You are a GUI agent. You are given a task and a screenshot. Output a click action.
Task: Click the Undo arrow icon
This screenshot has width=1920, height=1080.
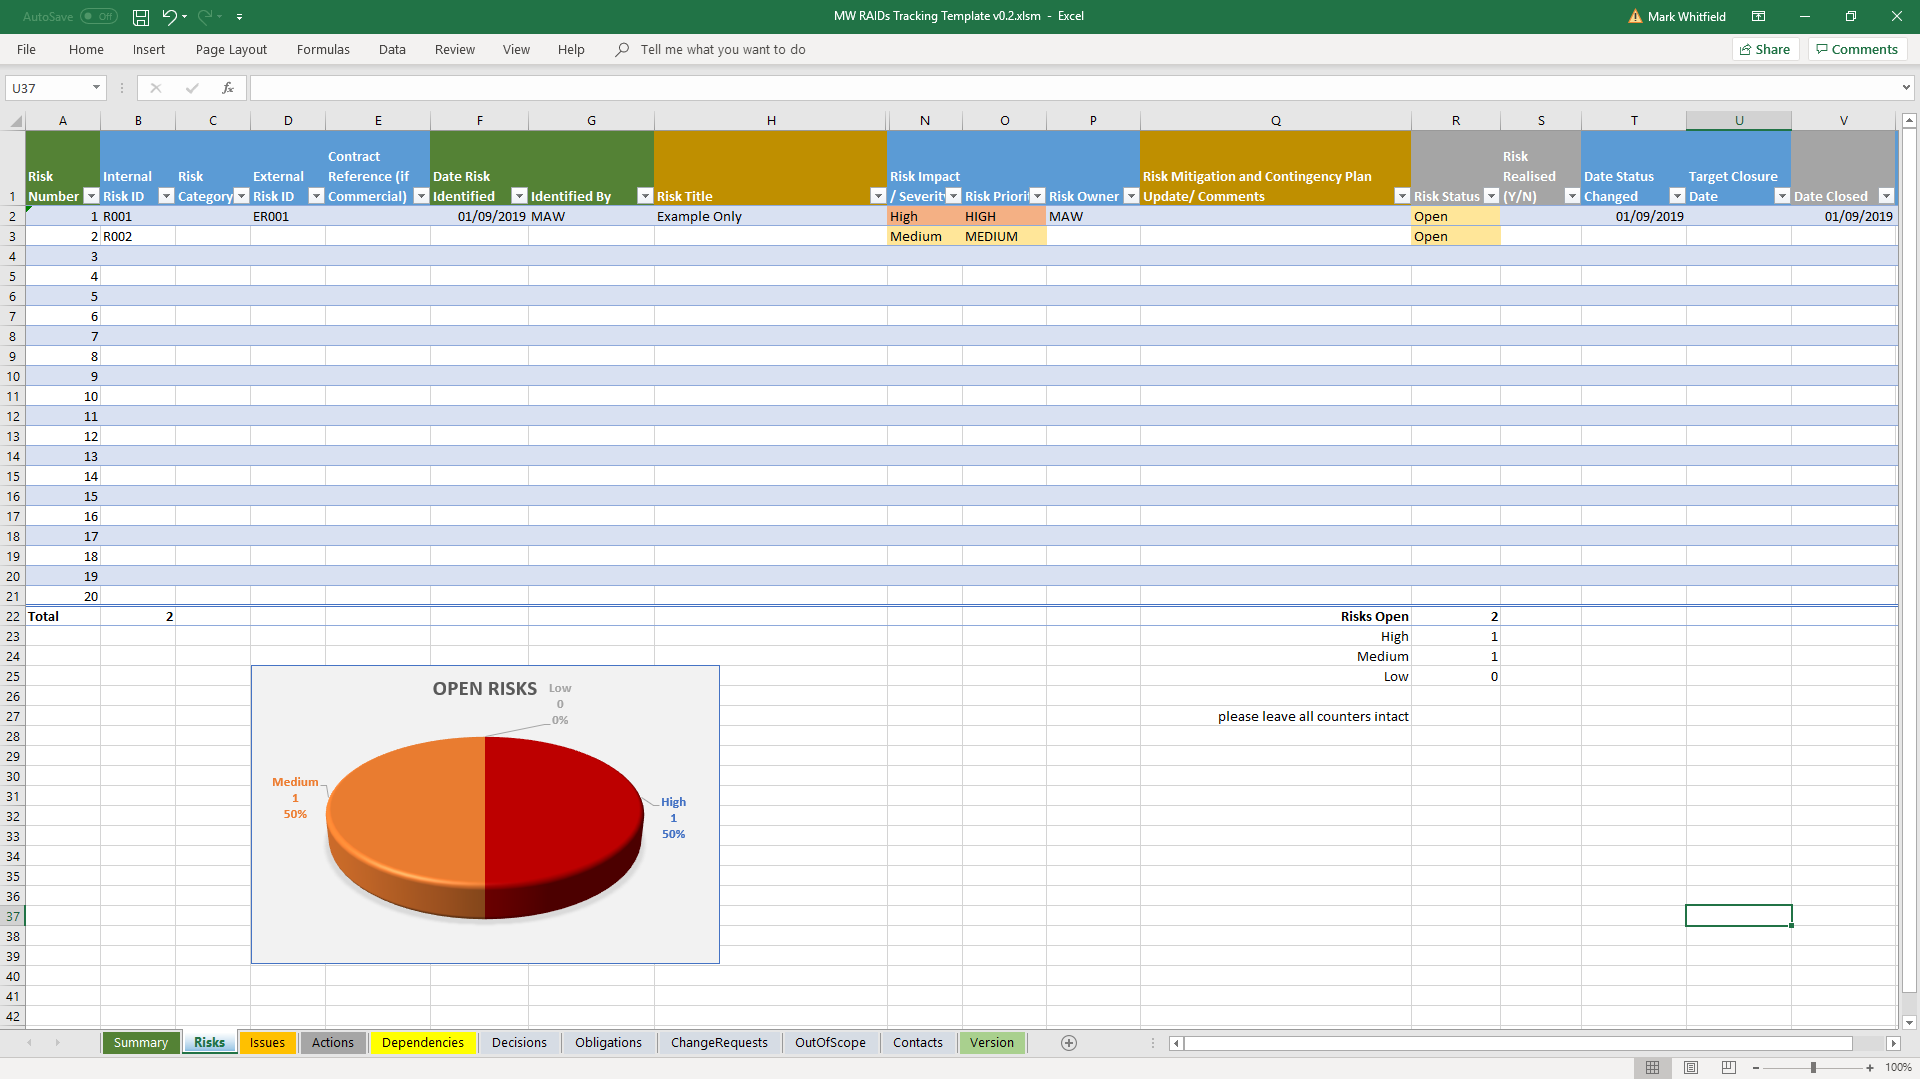pos(169,17)
